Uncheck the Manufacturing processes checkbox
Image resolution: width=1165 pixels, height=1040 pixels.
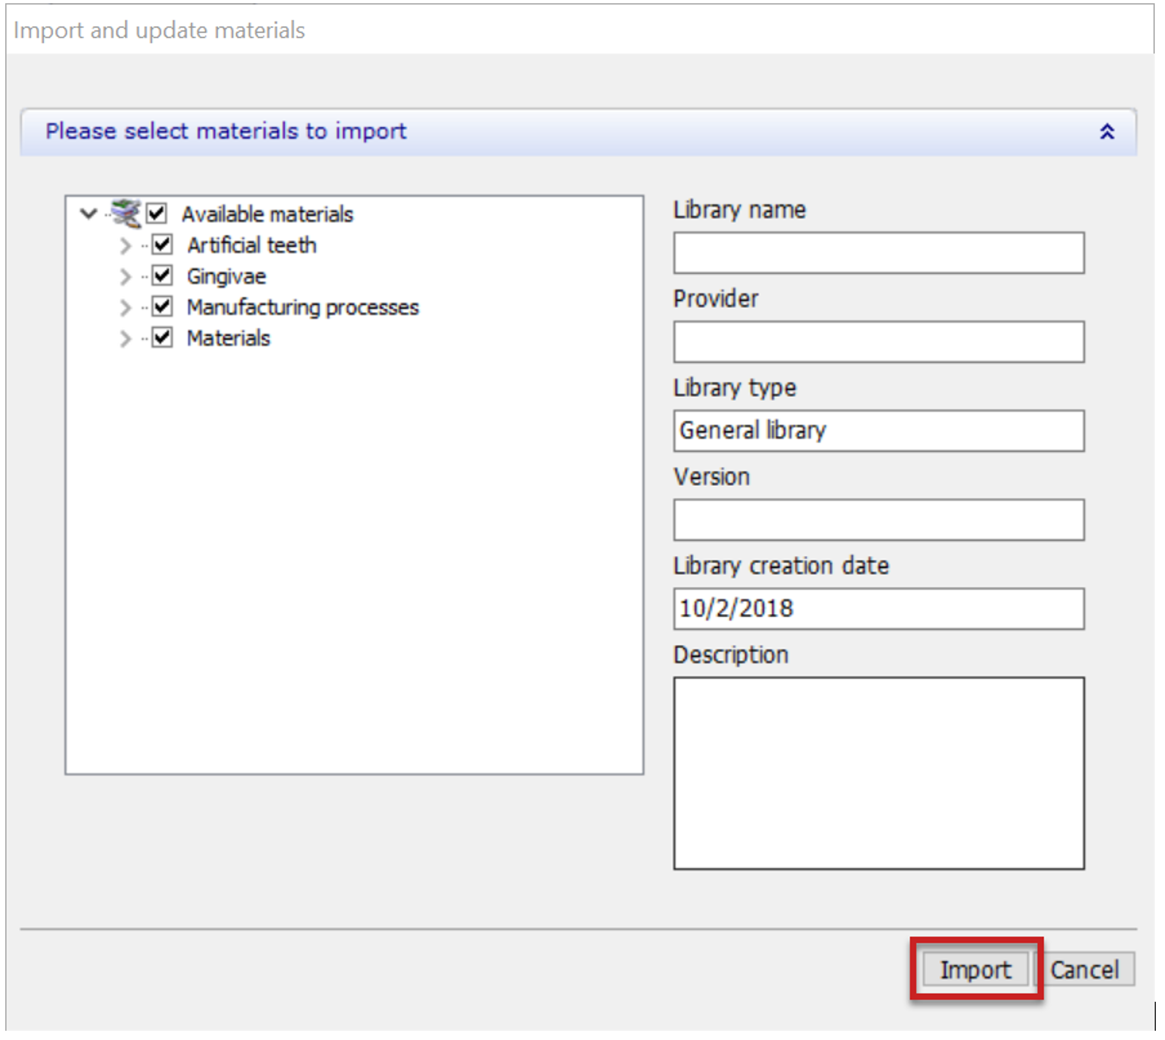tap(162, 307)
